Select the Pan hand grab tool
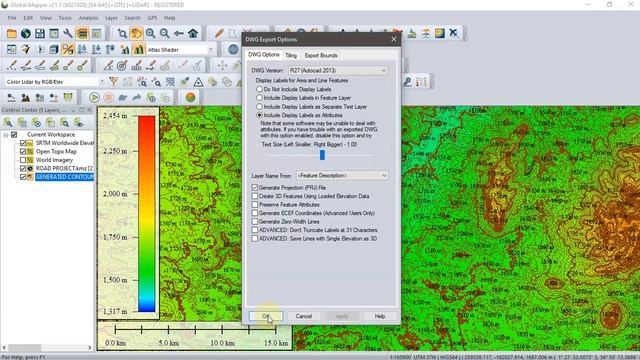This screenshot has height=360, width=640. point(136,33)
